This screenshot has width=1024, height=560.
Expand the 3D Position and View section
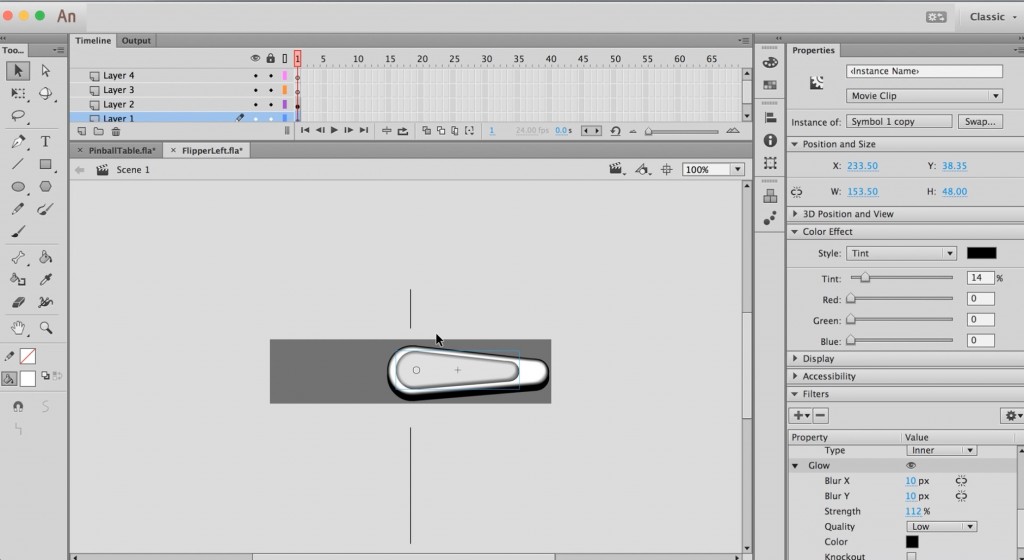point(795,214)
